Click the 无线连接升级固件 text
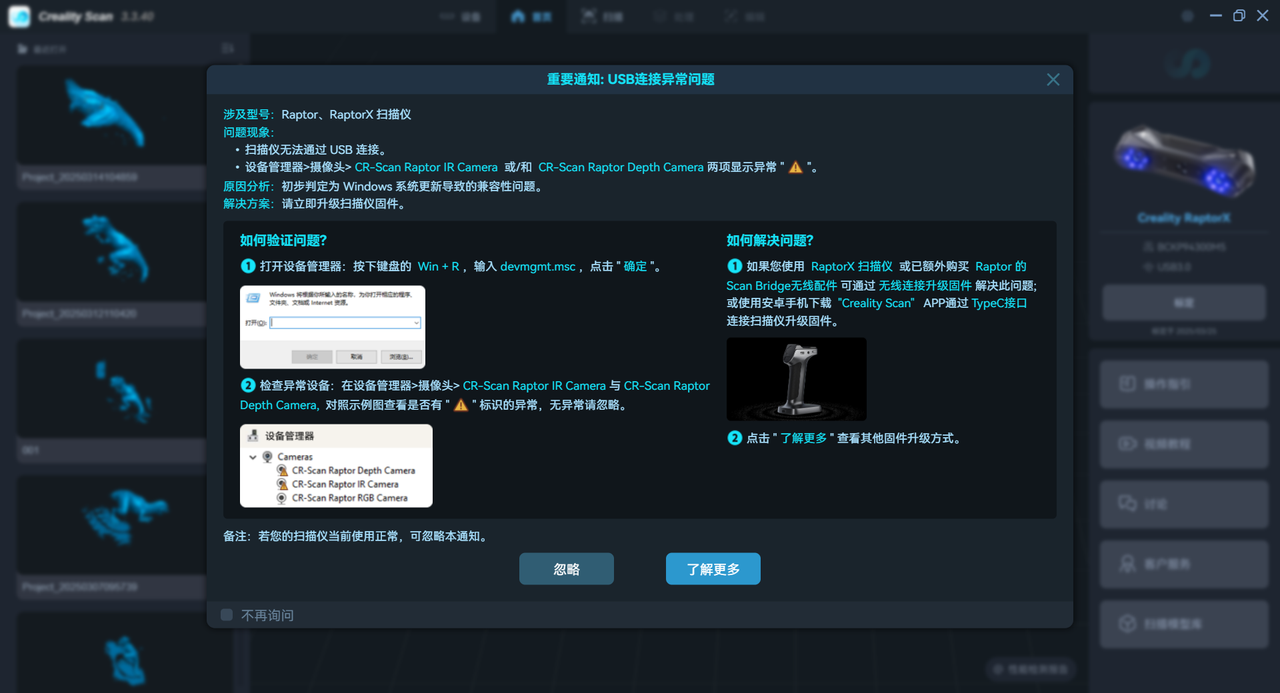This screenshot has height=693, width=1280. (925, 285)
